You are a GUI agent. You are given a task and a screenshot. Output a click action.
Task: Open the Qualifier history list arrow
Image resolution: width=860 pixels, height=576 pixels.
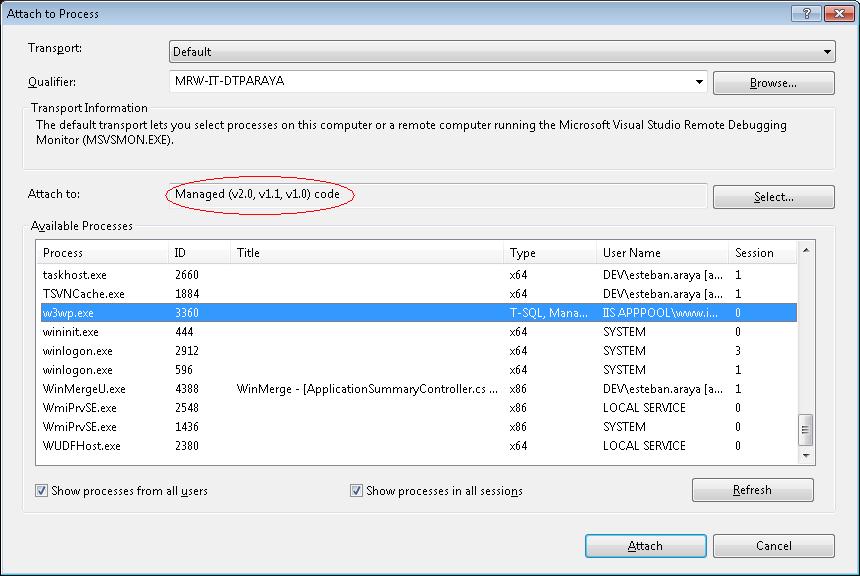point(700,83)
